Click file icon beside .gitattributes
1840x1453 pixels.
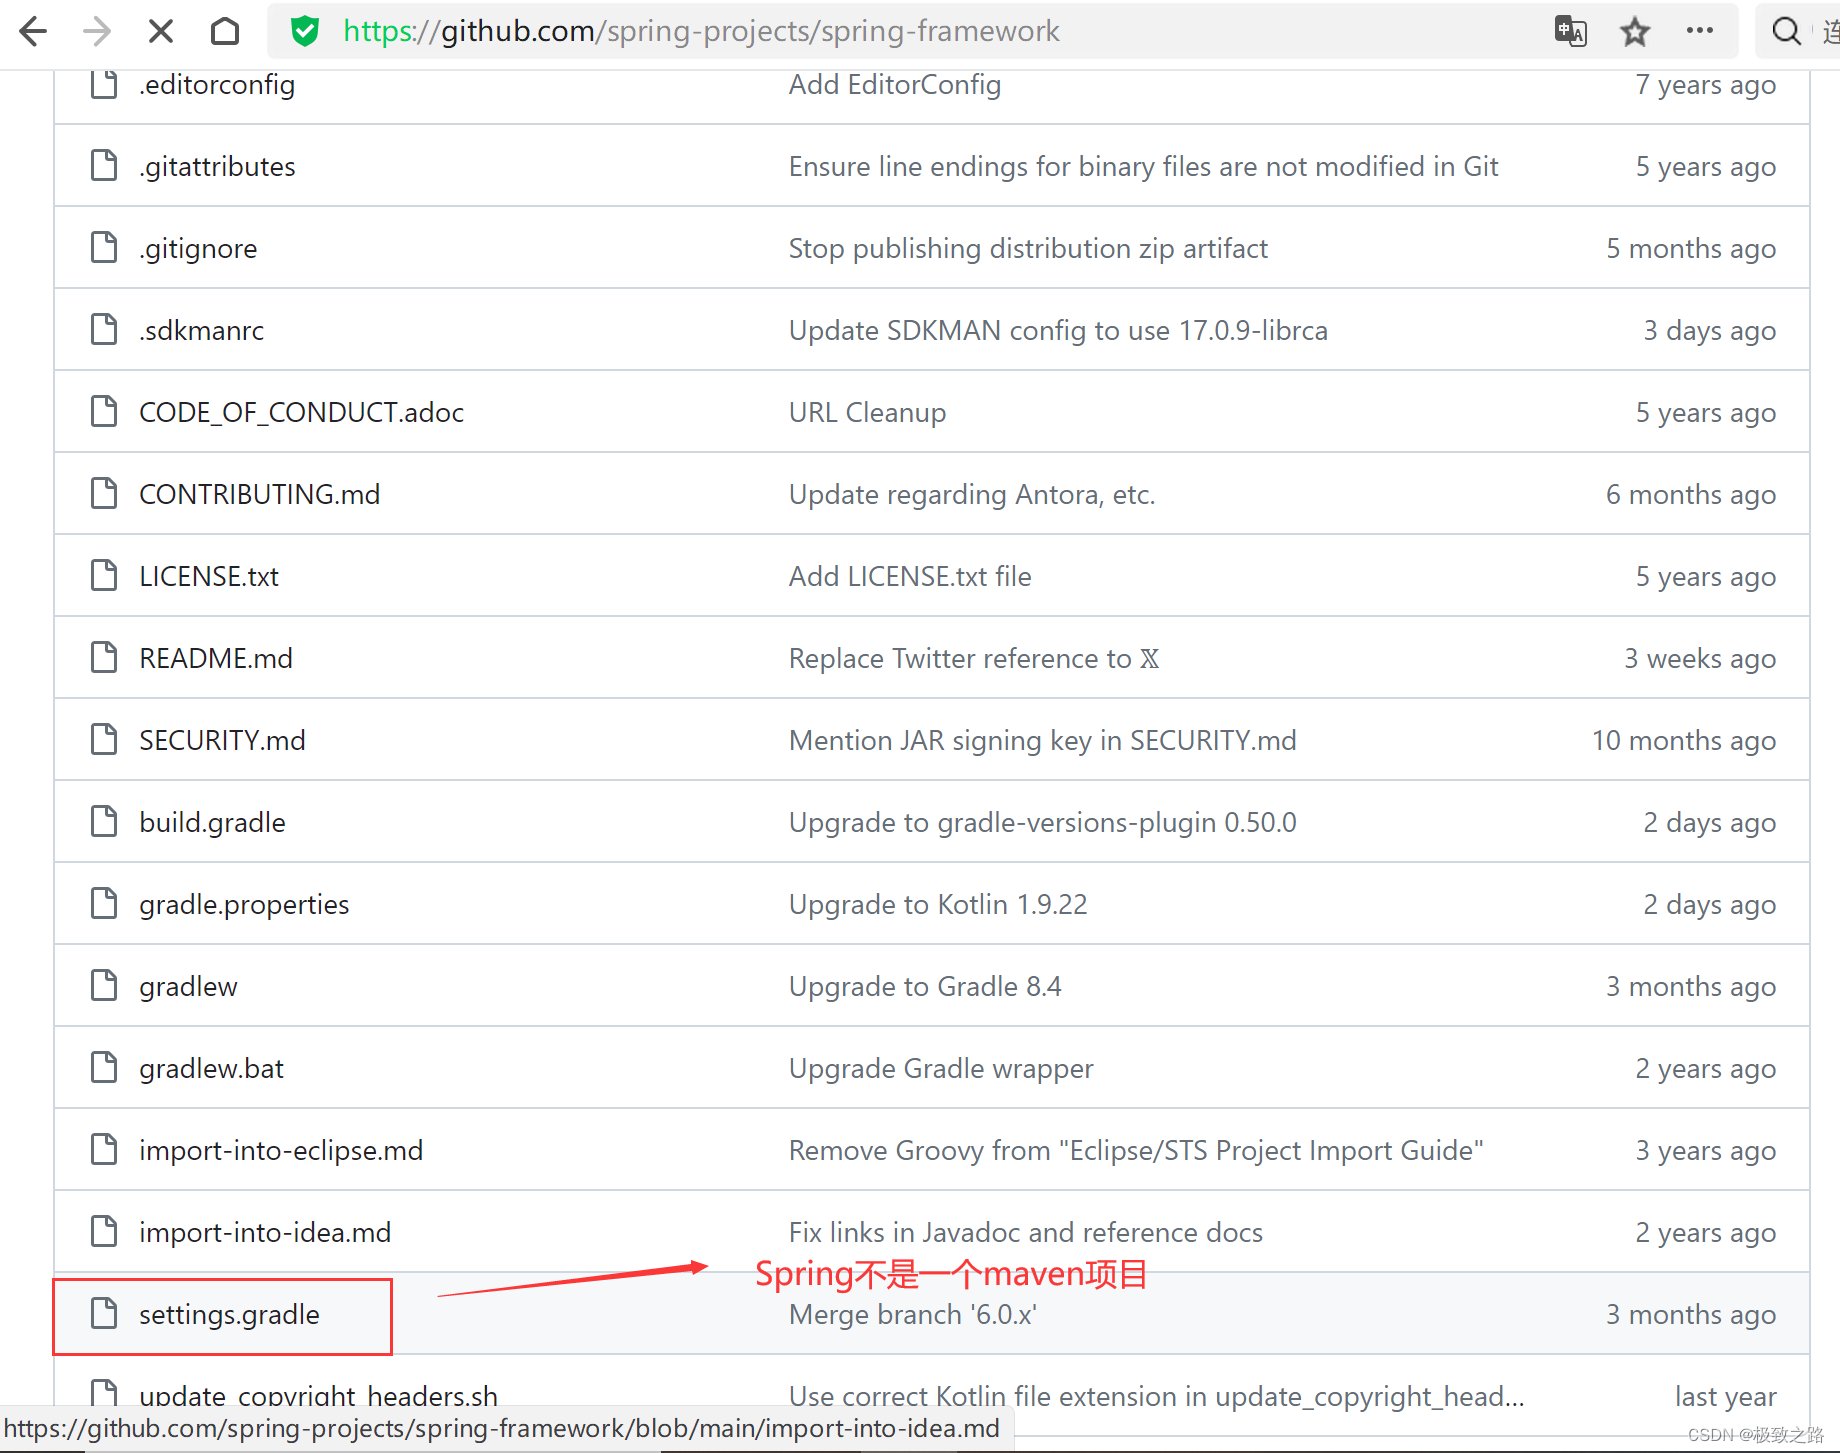(x=104, y=165)
